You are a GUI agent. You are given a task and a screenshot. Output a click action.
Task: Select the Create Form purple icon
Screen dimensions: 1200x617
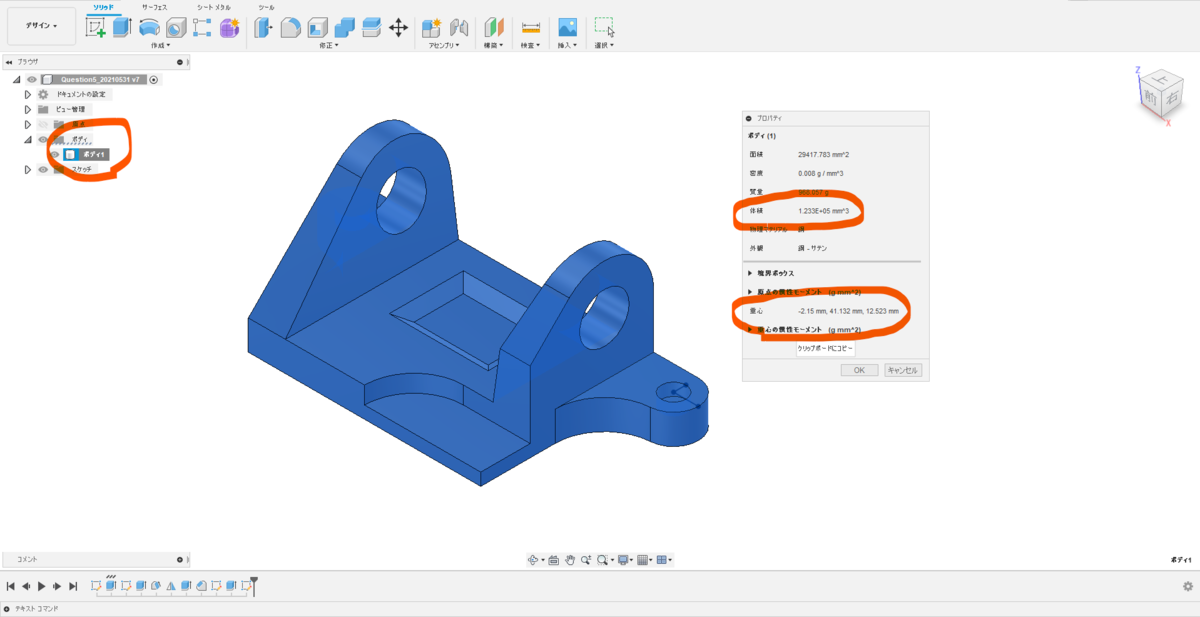tap(230, 27)
